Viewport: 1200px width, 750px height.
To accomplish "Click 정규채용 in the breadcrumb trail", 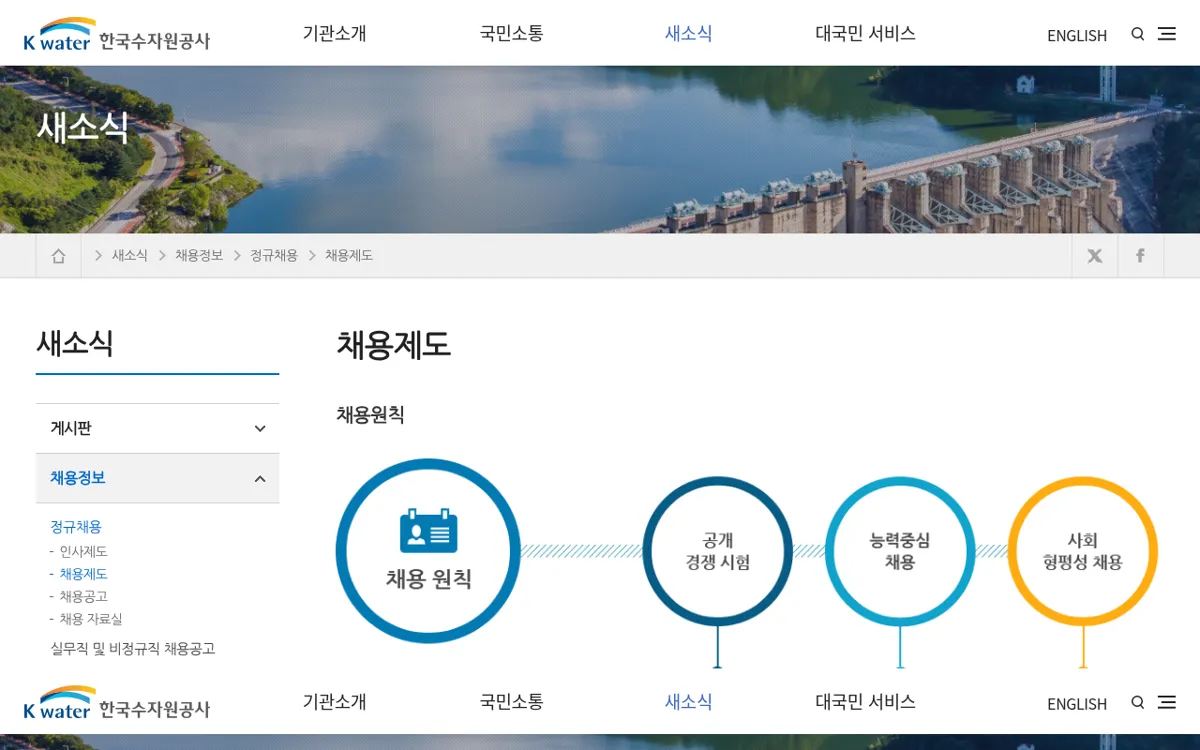I will 274,256.
